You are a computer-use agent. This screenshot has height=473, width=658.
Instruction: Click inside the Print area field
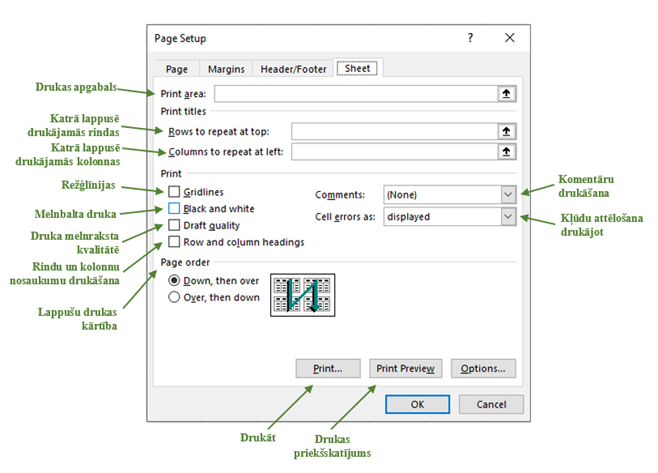pos(355,93)
